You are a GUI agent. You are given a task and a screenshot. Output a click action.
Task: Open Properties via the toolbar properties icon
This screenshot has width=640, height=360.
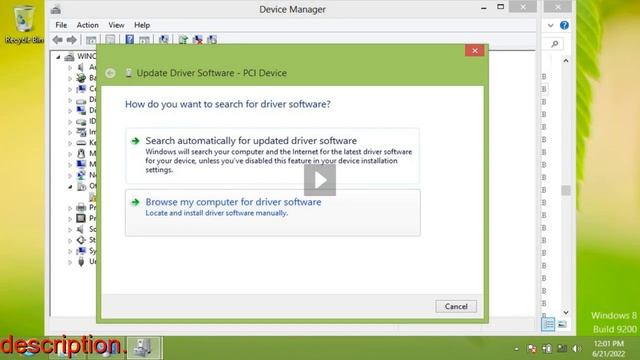(x=110, y=40)
